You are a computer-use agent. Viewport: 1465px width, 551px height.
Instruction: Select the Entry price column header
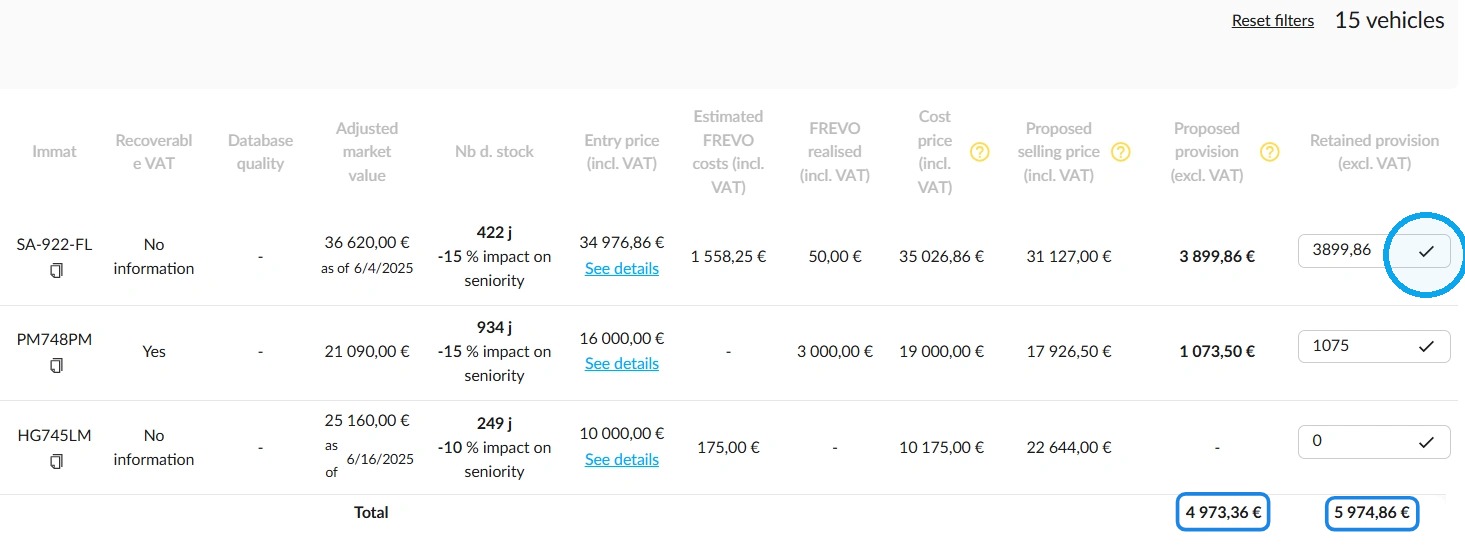(621, 152)
